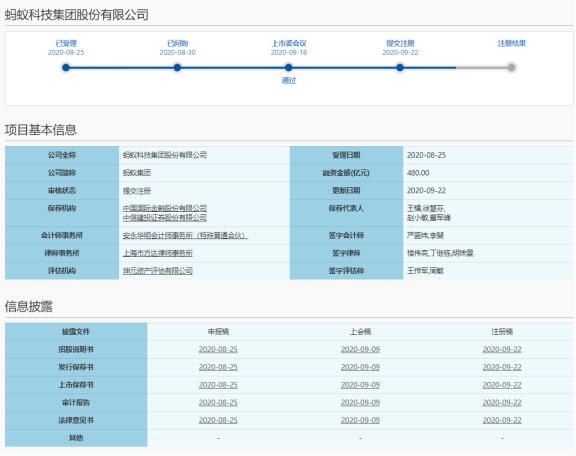The image size is (576, 456).
Task: Click the 注册稿 column header
Action: tap(502, 332)
